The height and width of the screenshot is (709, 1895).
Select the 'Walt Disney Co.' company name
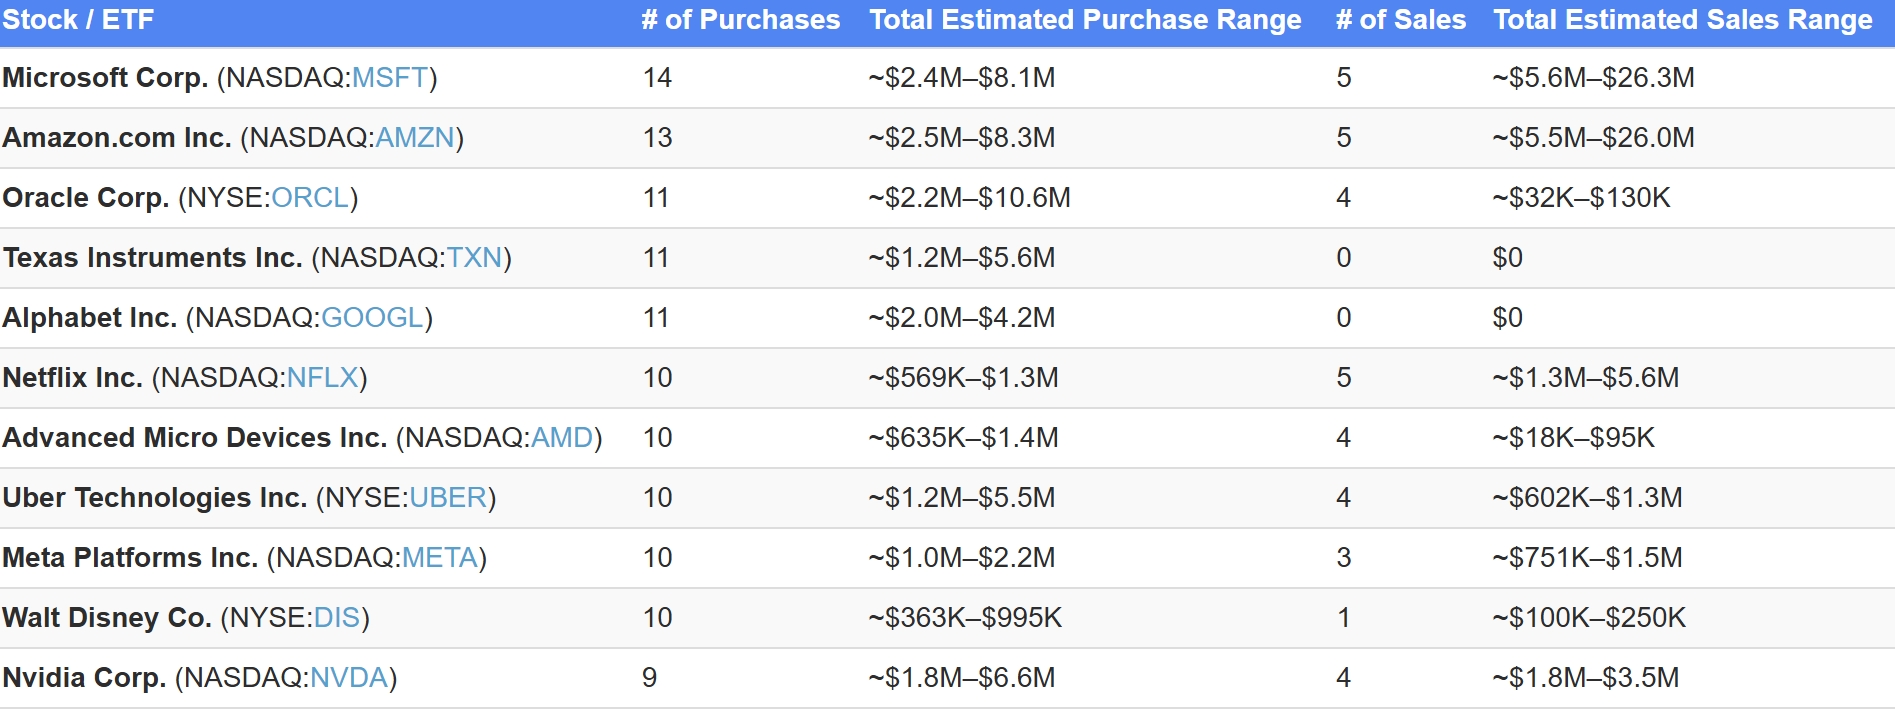(107, 618)
